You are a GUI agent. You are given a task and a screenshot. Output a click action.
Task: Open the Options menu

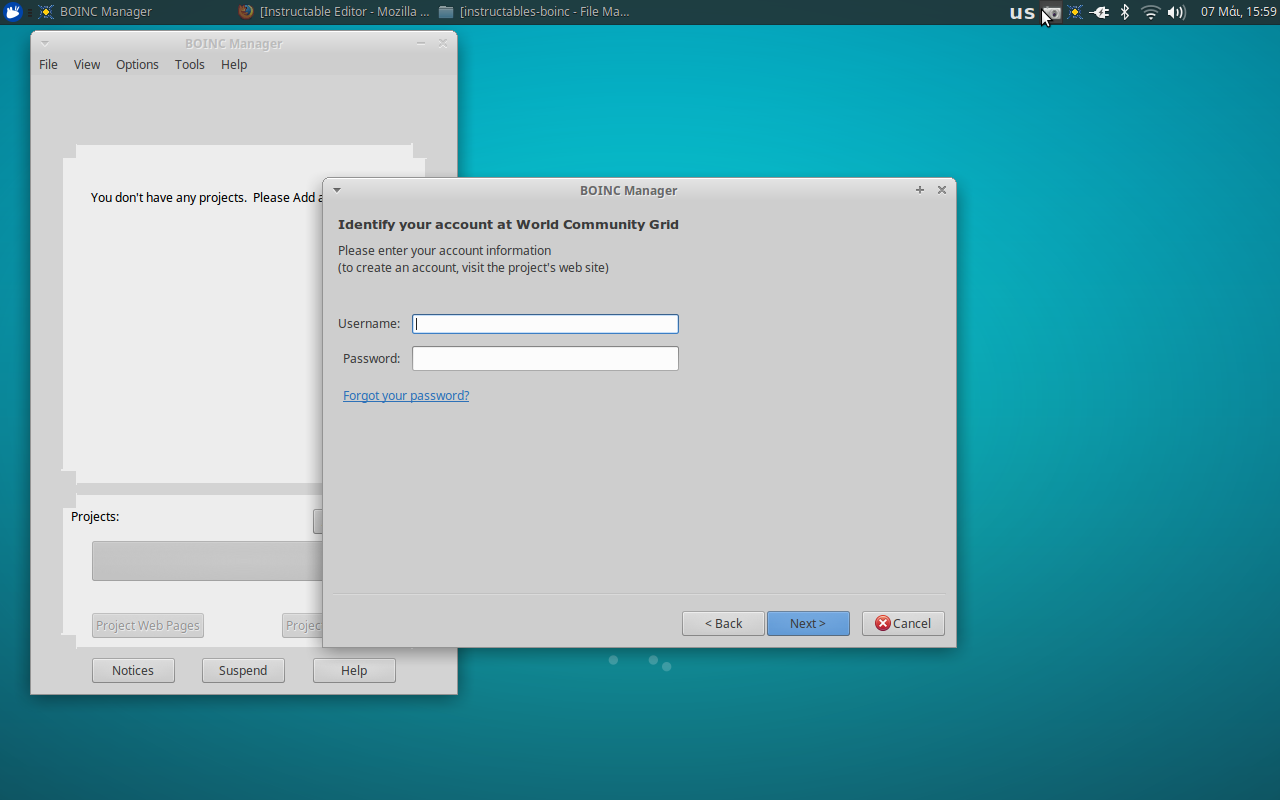pyautogui.click(x=137, y=64)
